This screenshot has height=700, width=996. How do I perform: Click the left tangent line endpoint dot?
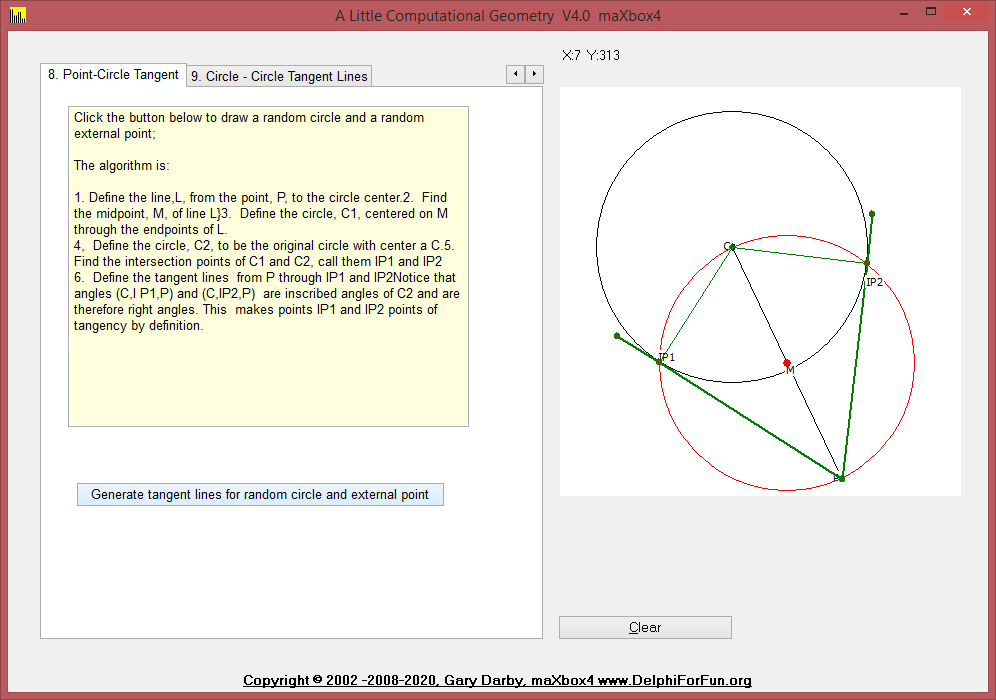point(617,336)
